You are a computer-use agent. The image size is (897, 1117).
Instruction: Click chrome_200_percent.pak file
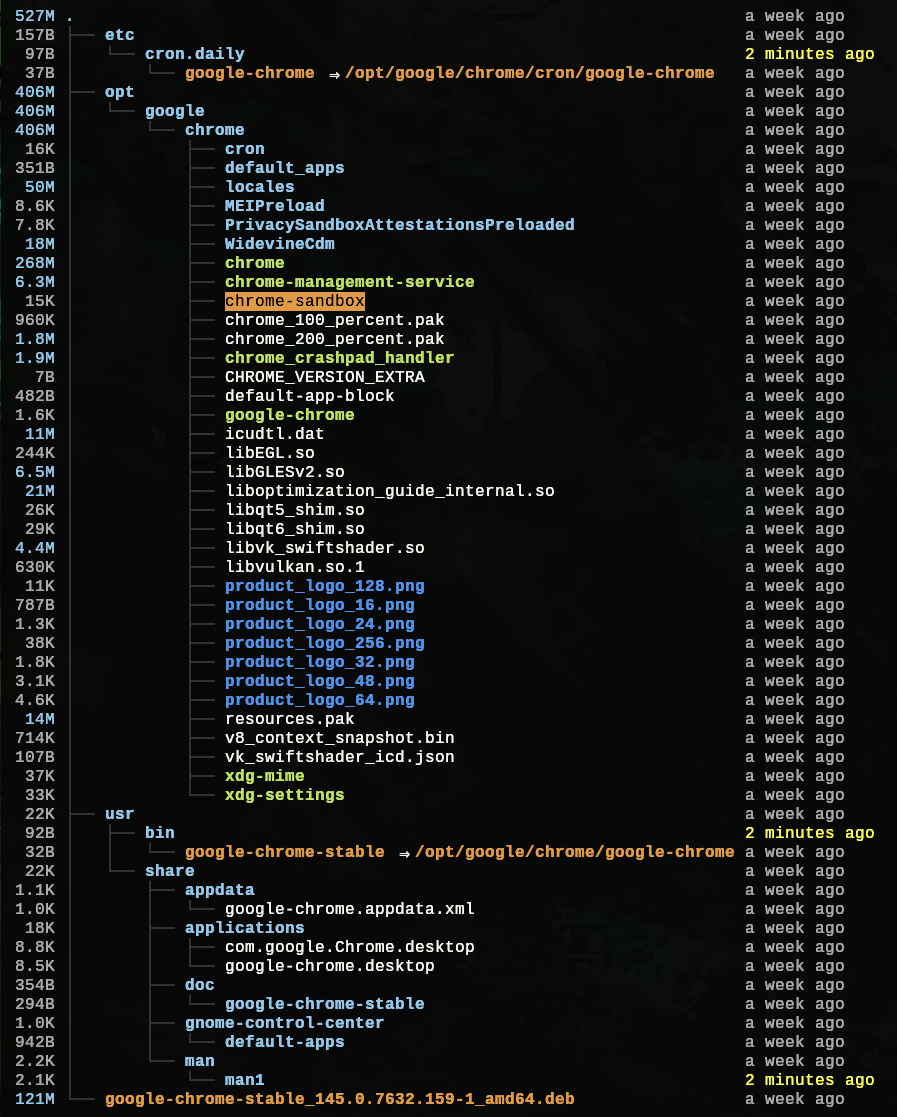[x=334, y=339]
